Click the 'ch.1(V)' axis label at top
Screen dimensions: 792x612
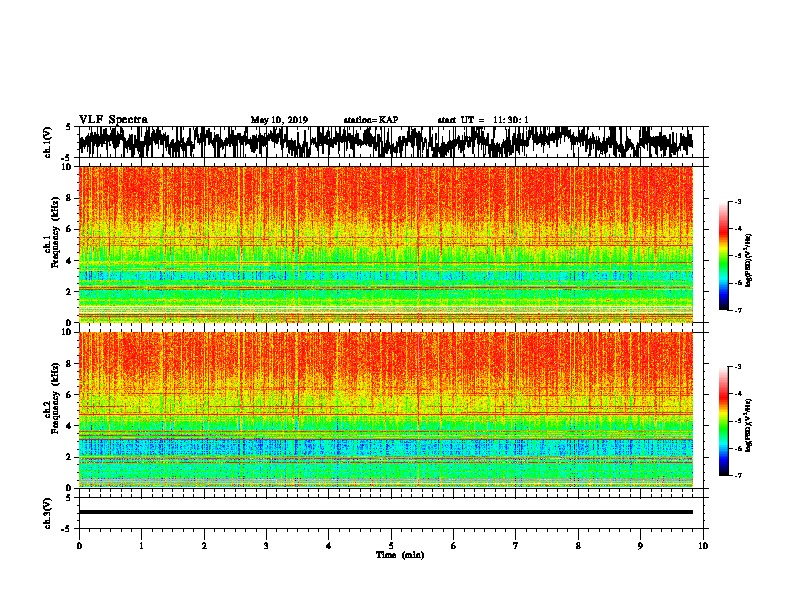tap(48, 142)
